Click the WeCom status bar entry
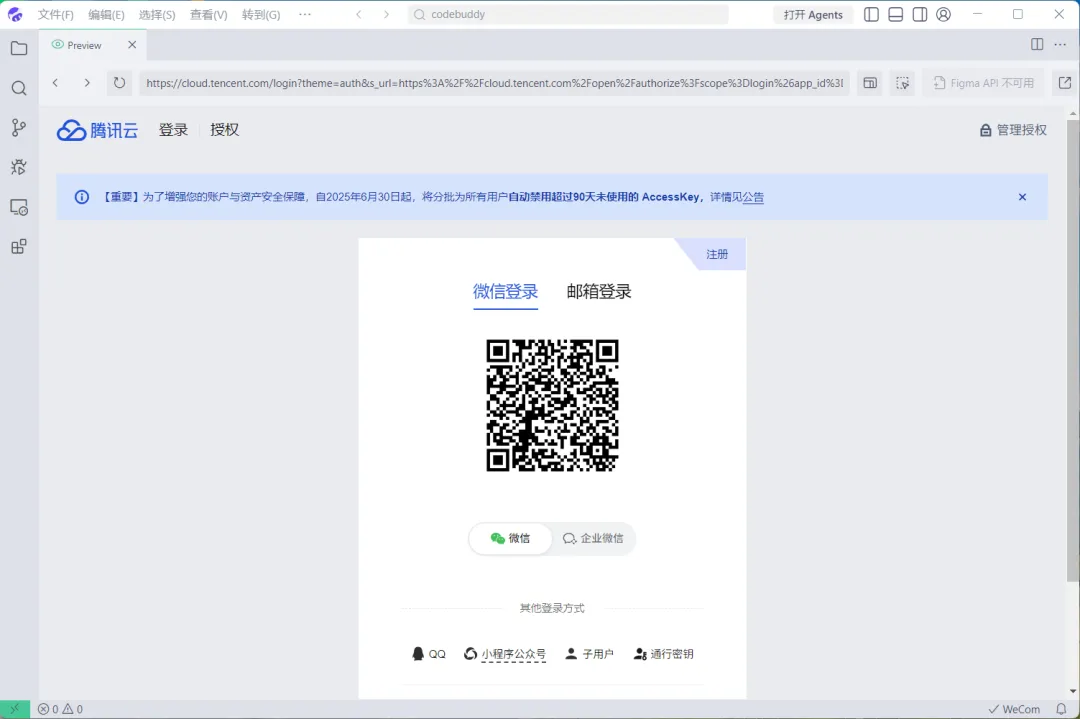Viewport: 1080px width, 719px height. tap(1014, 709)
